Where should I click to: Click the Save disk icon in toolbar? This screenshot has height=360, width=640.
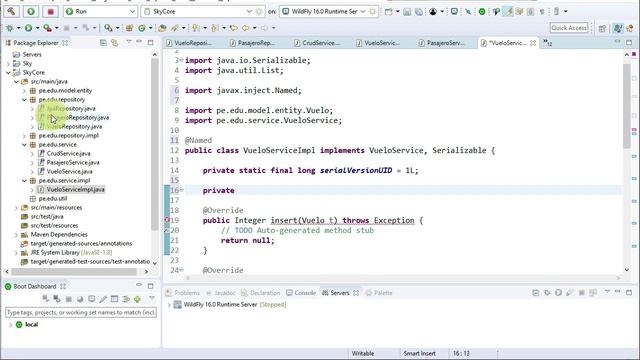[407, 12]
